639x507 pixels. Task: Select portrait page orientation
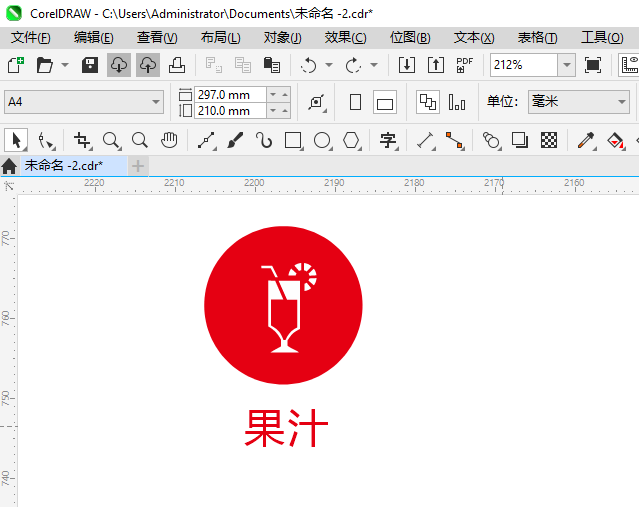[x=355, y=102]
